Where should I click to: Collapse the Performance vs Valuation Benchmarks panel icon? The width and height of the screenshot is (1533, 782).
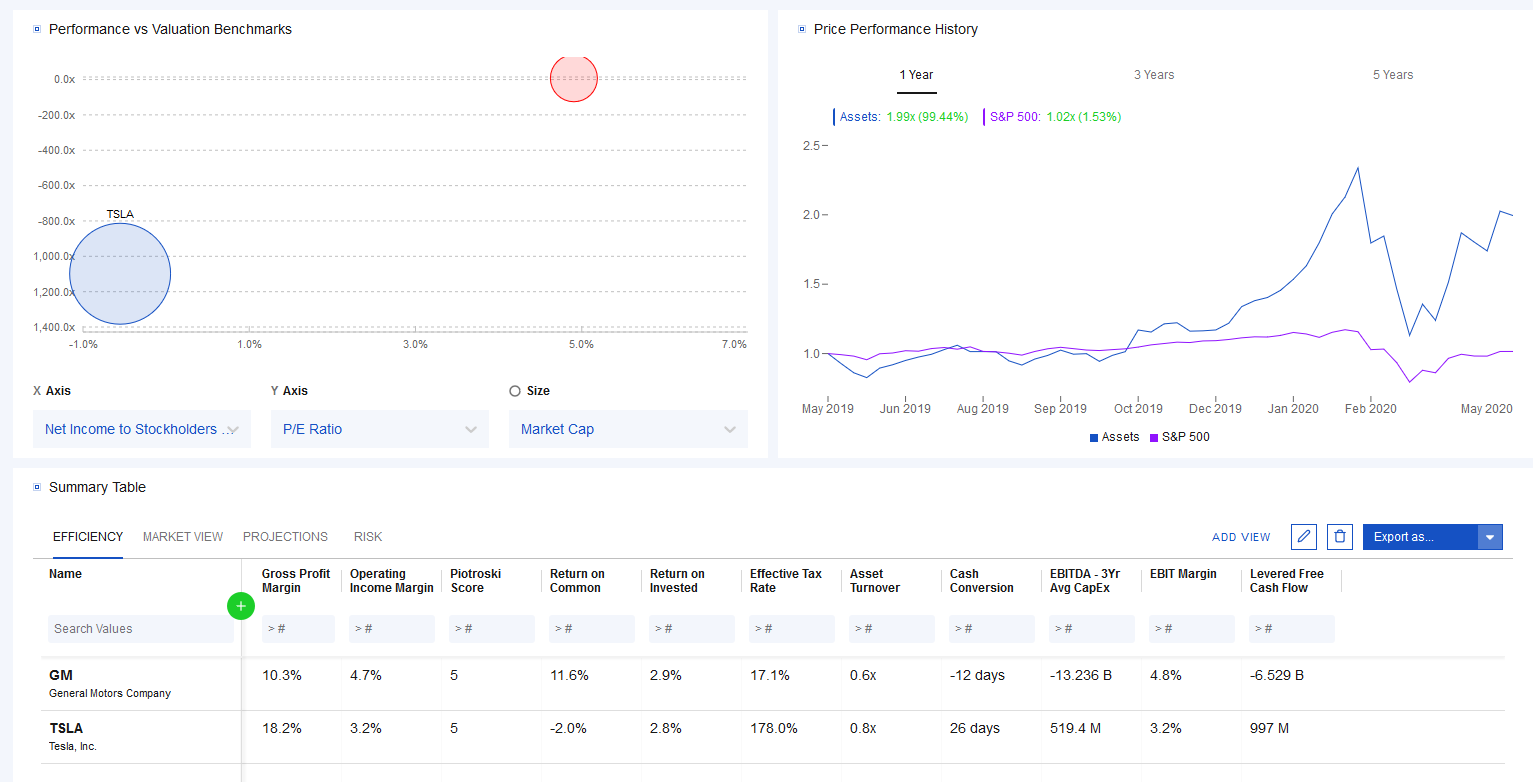coord(37,30)
